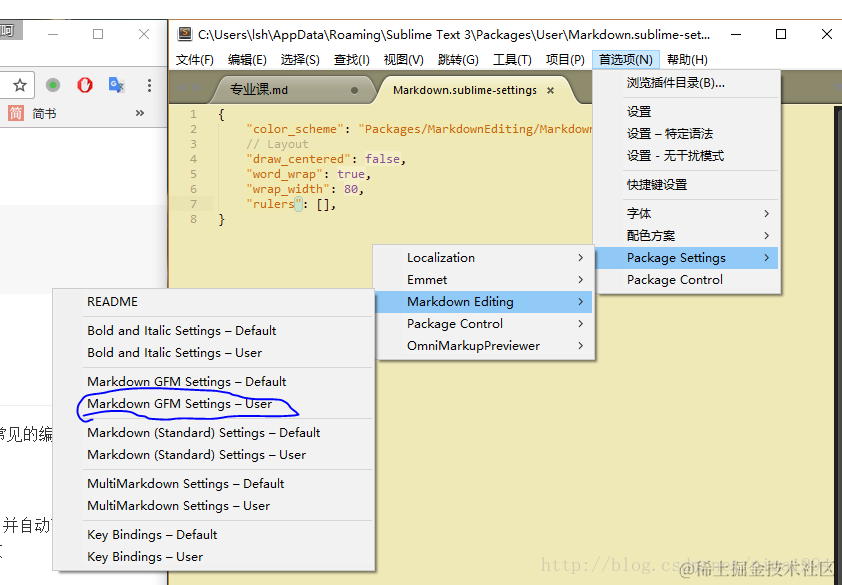
Task: Open MultiMarkdown Settings – Default
Action: (214, 484)
